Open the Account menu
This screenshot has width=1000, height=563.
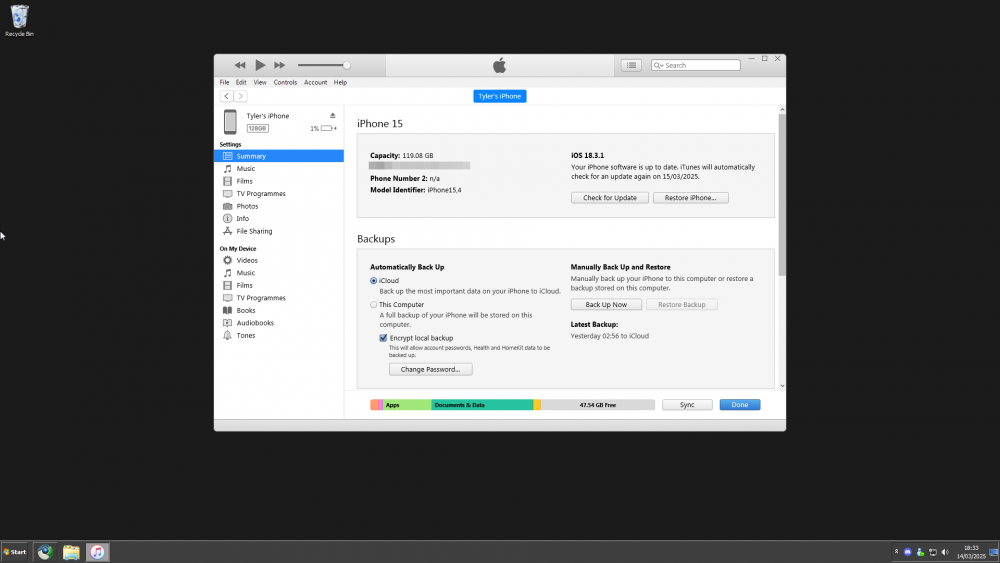pos(315,82)
